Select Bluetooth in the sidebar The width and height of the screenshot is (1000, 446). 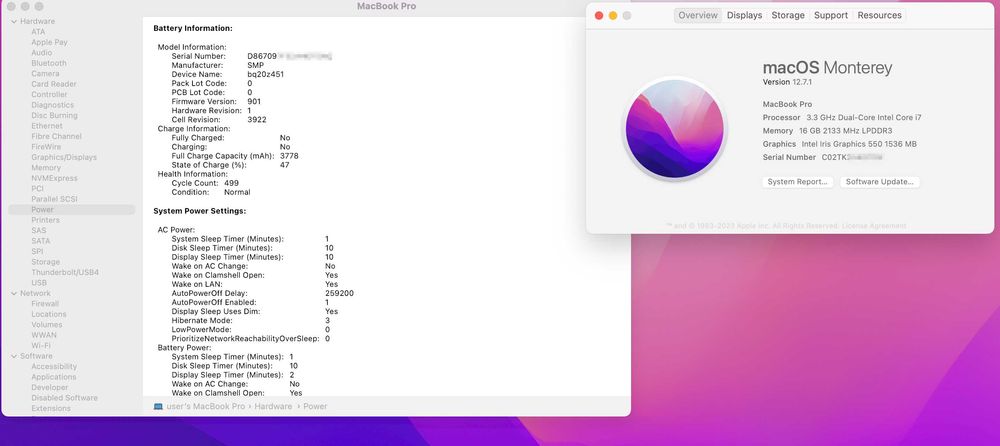click(x=48, y=63)
